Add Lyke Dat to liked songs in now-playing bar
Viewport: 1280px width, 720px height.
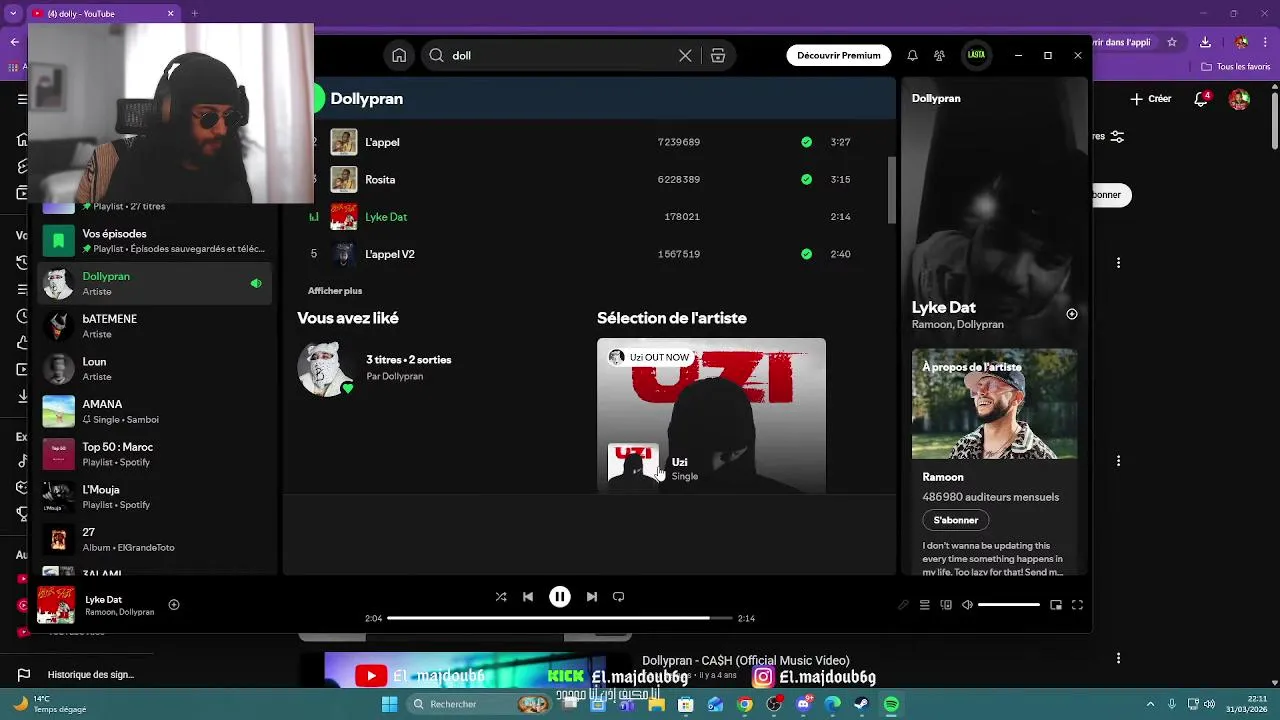[x=174, y=605]
